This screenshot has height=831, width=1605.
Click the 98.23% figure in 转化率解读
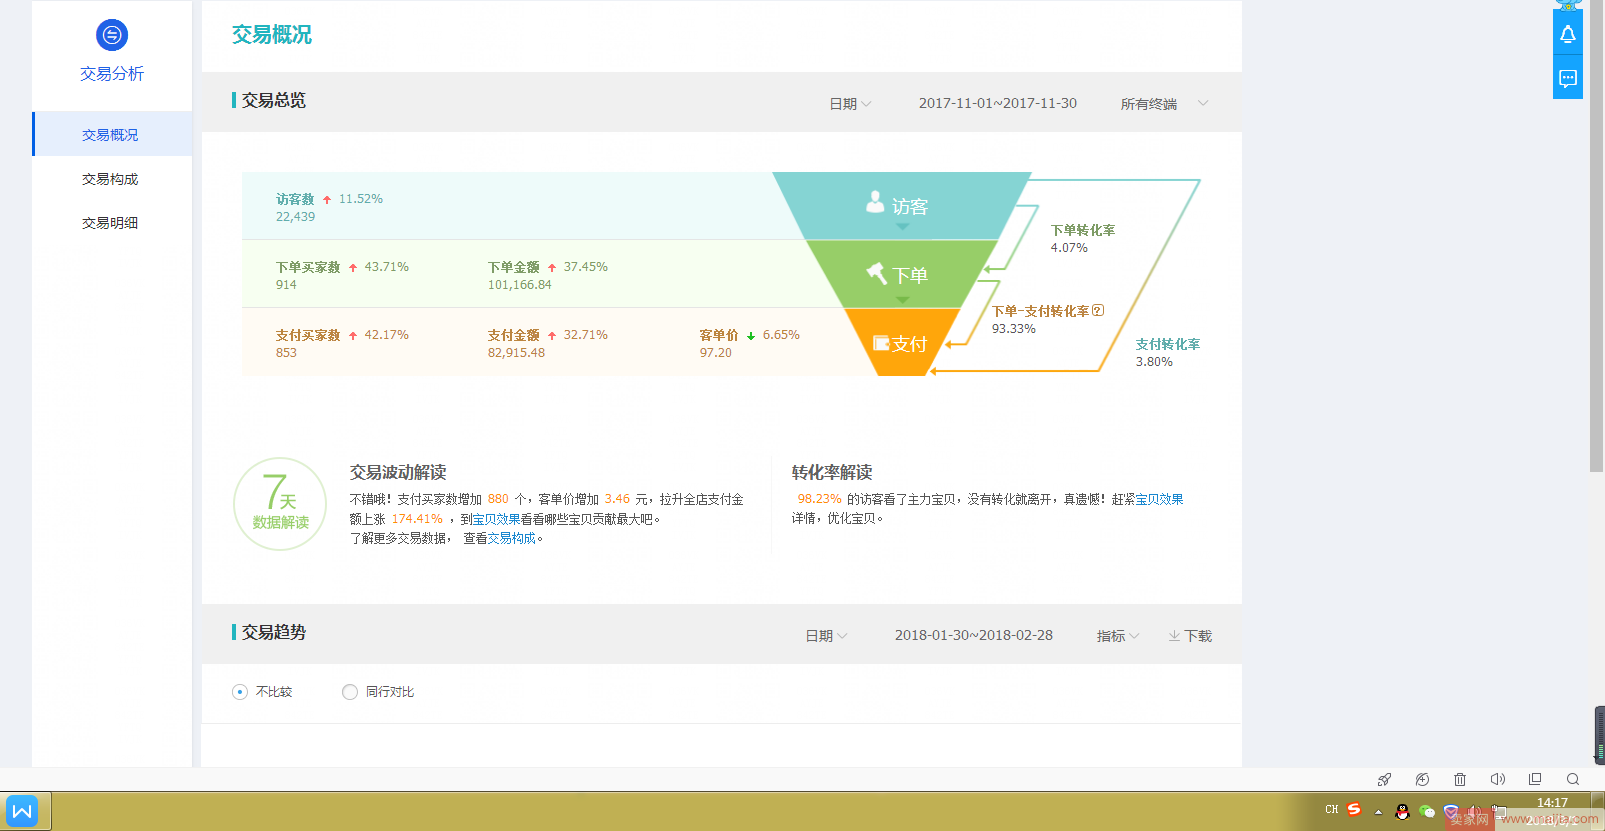click(x=820, y=499)
